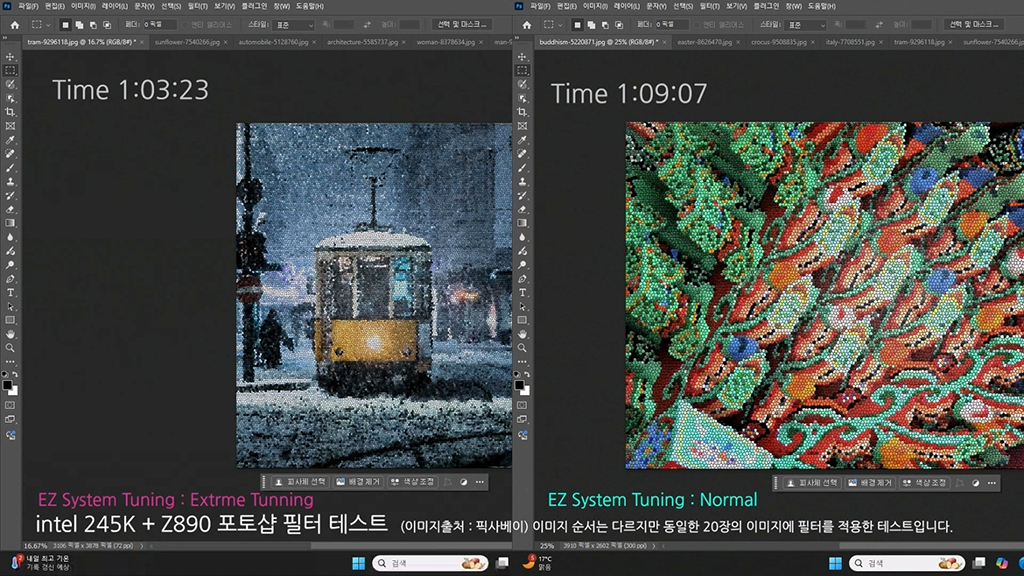
Task: Open the Style dropdown in left options bar
Action: coord(294,25)
